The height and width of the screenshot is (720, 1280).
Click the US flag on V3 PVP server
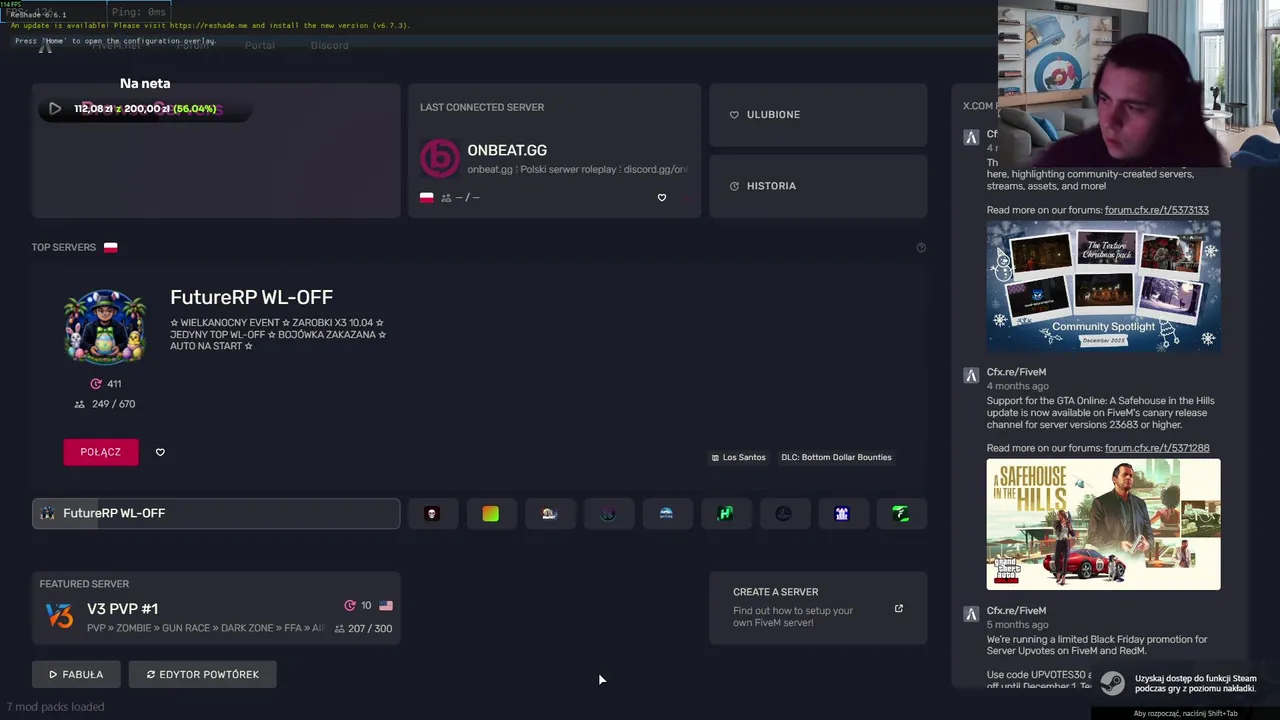click(386, 606)
